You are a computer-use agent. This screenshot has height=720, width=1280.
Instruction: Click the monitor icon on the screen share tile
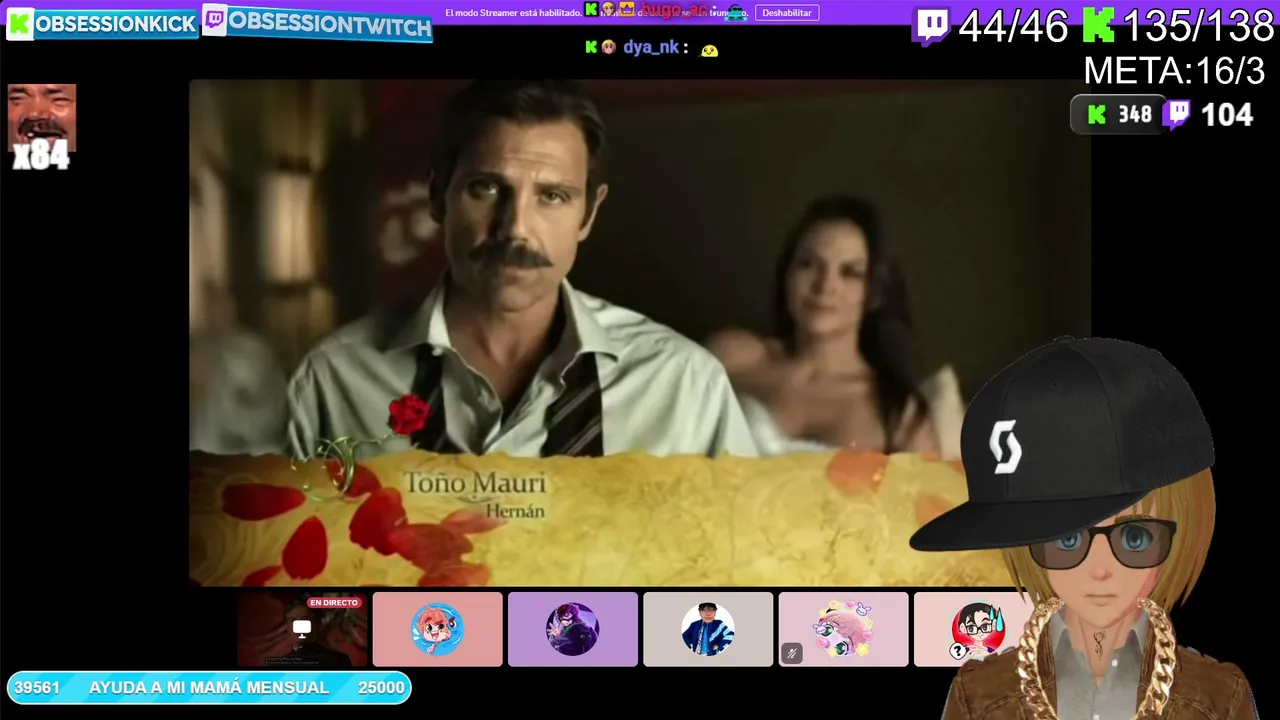point(302,628)
